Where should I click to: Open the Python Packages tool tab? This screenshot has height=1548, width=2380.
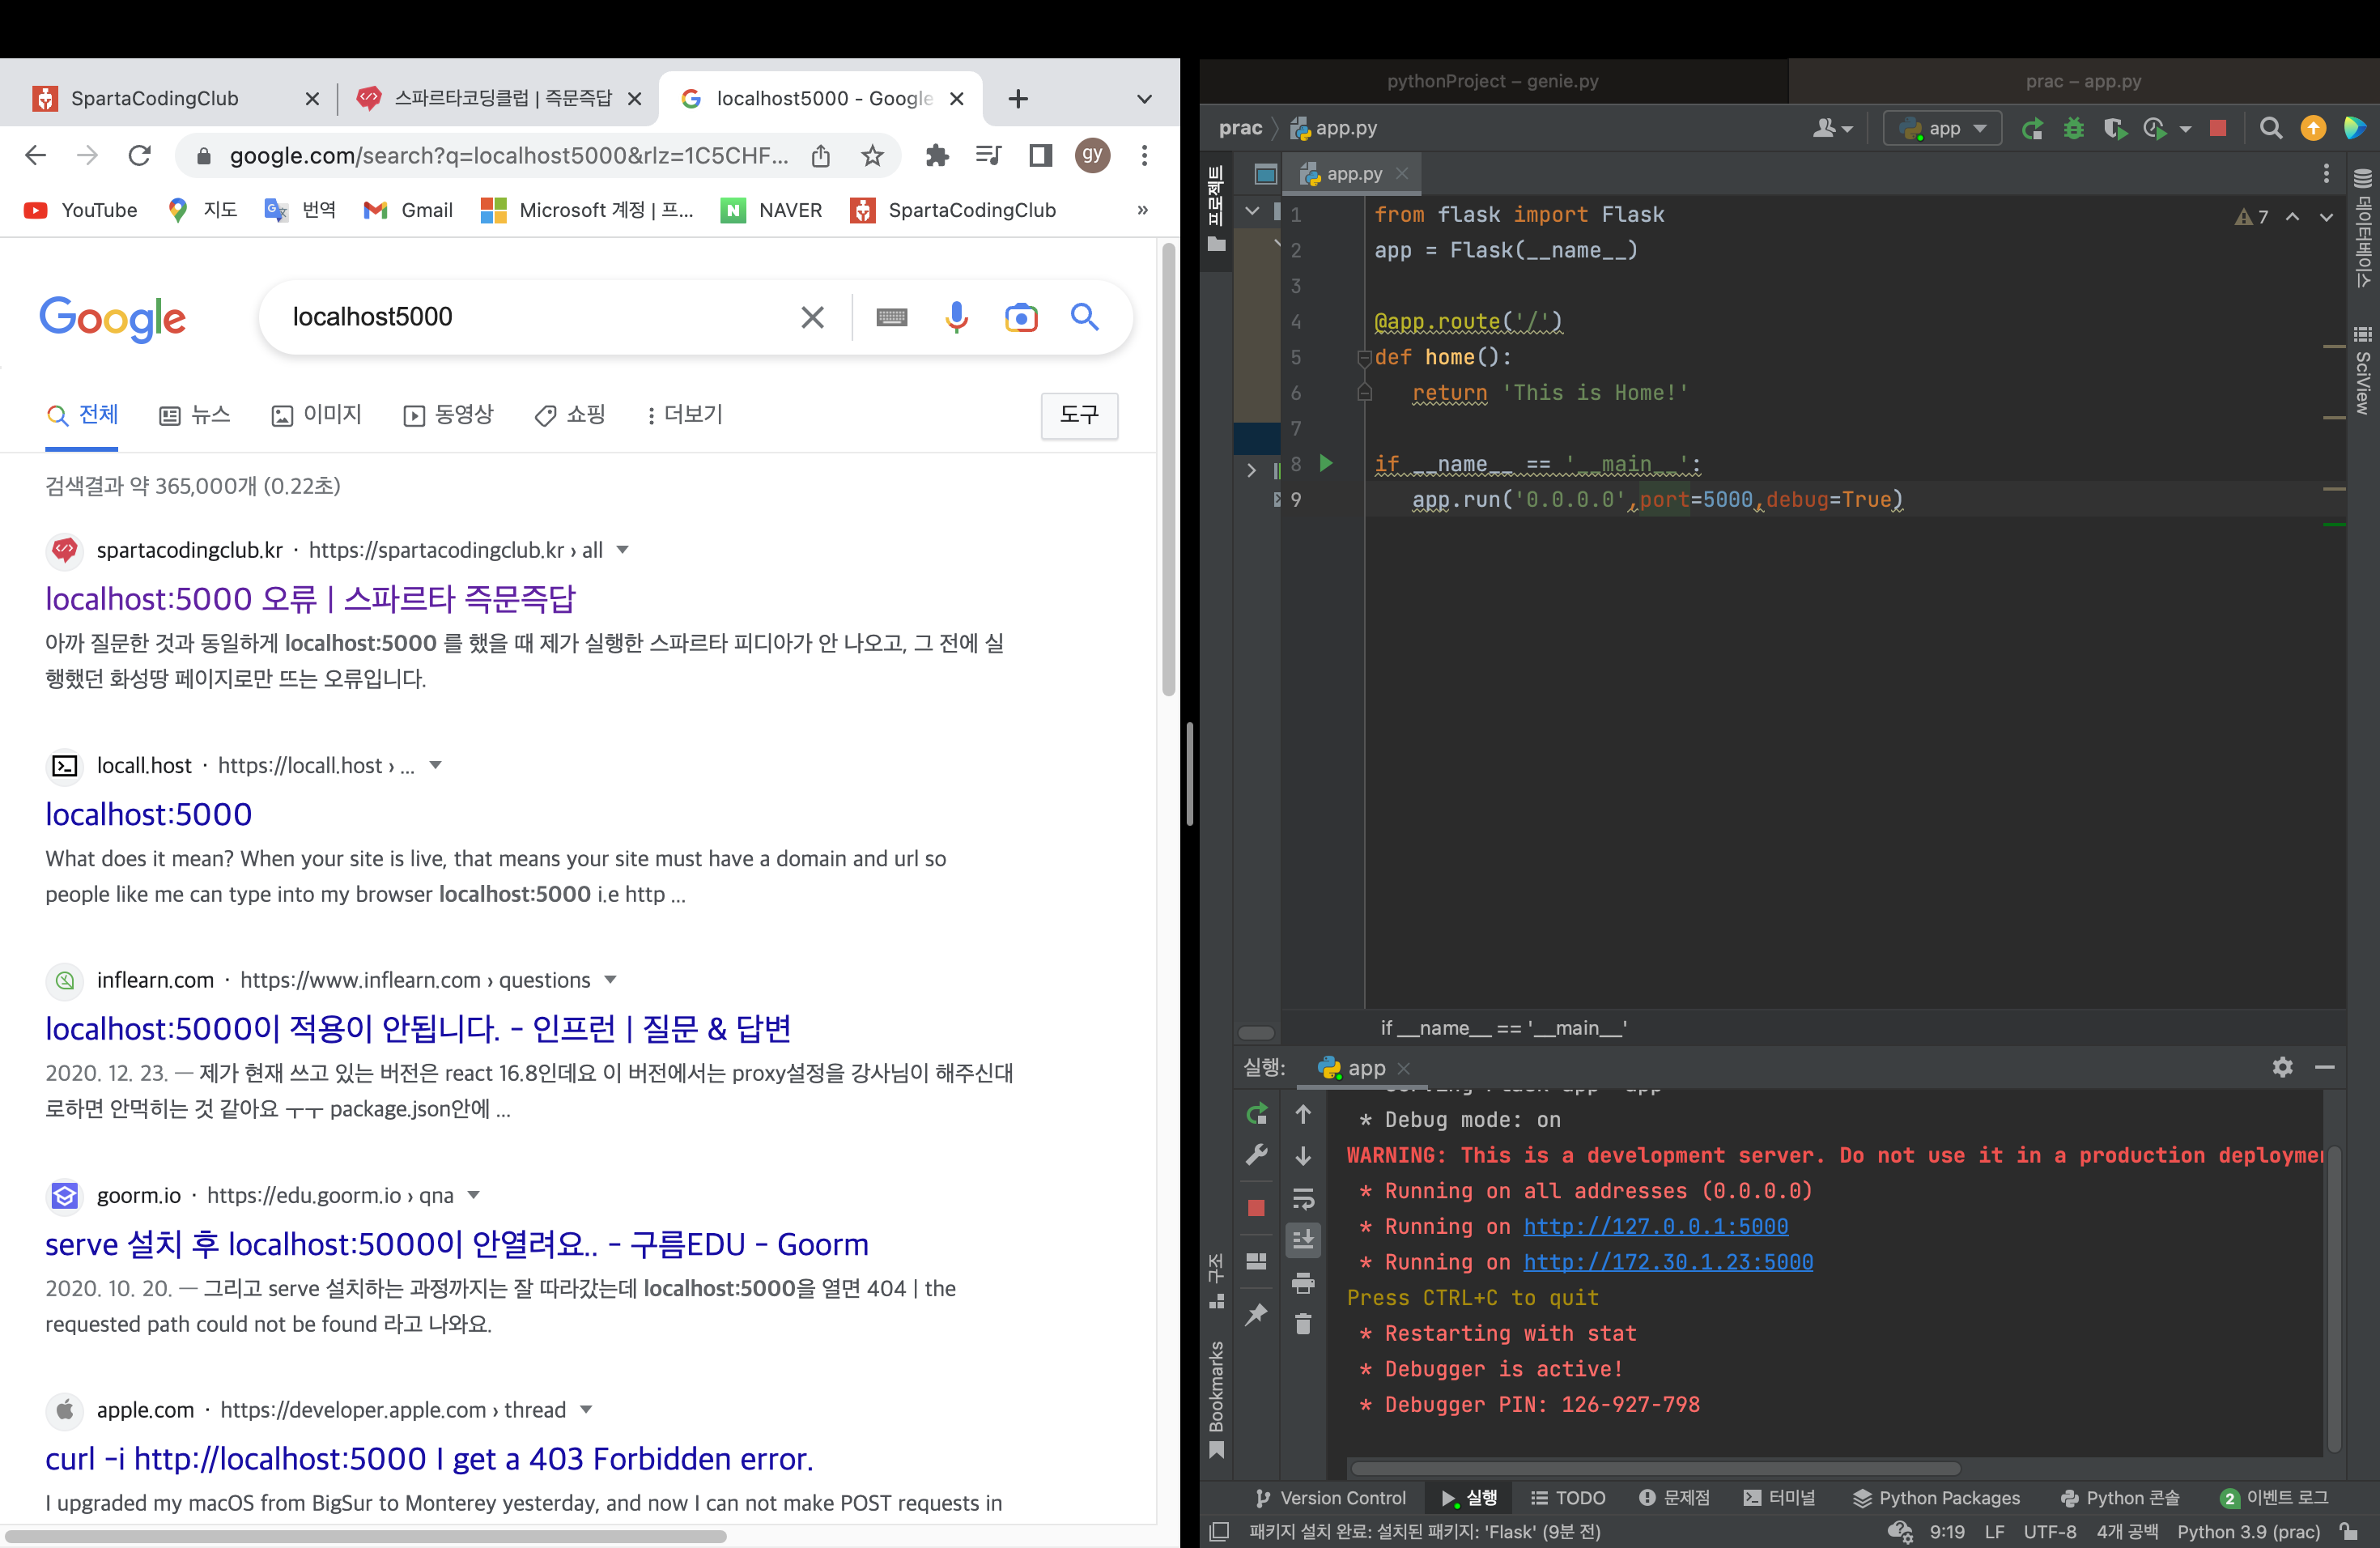[1936, 1497]
